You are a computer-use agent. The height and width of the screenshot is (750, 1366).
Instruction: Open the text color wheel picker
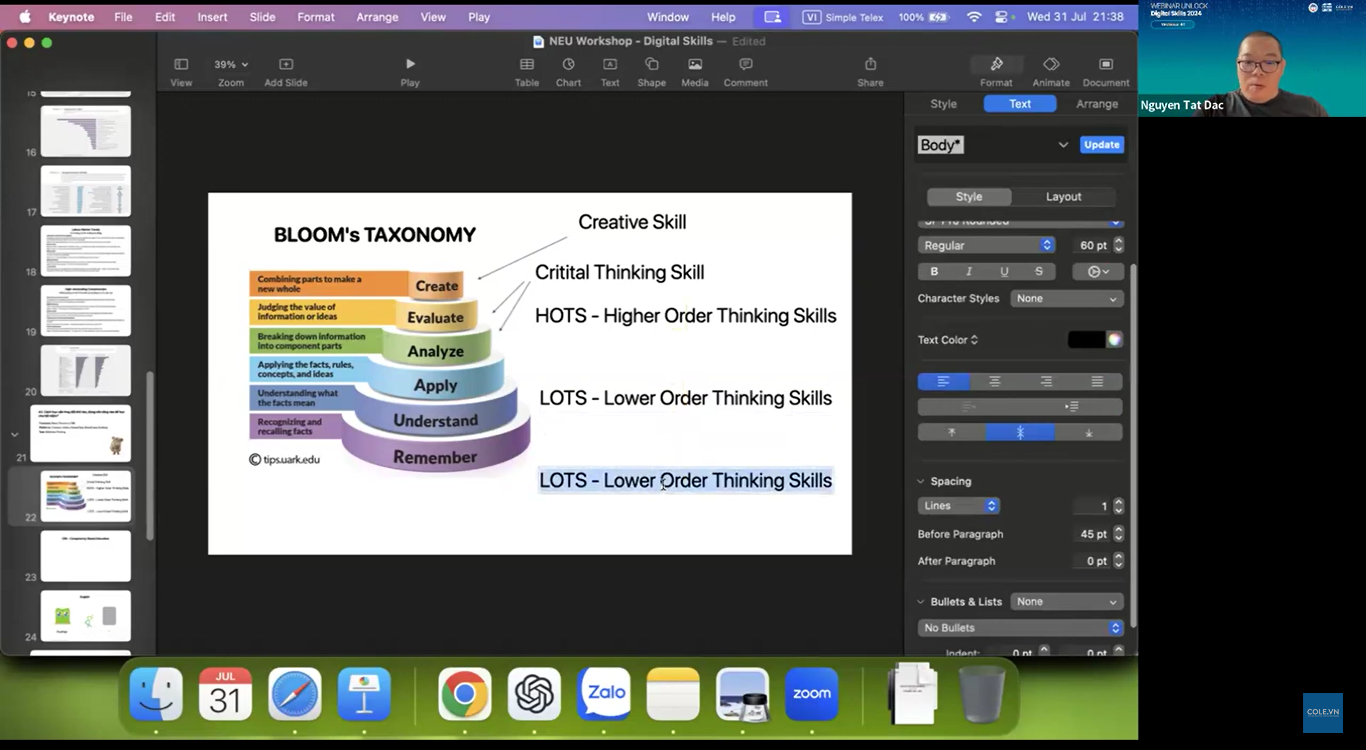pos(1114,340)
